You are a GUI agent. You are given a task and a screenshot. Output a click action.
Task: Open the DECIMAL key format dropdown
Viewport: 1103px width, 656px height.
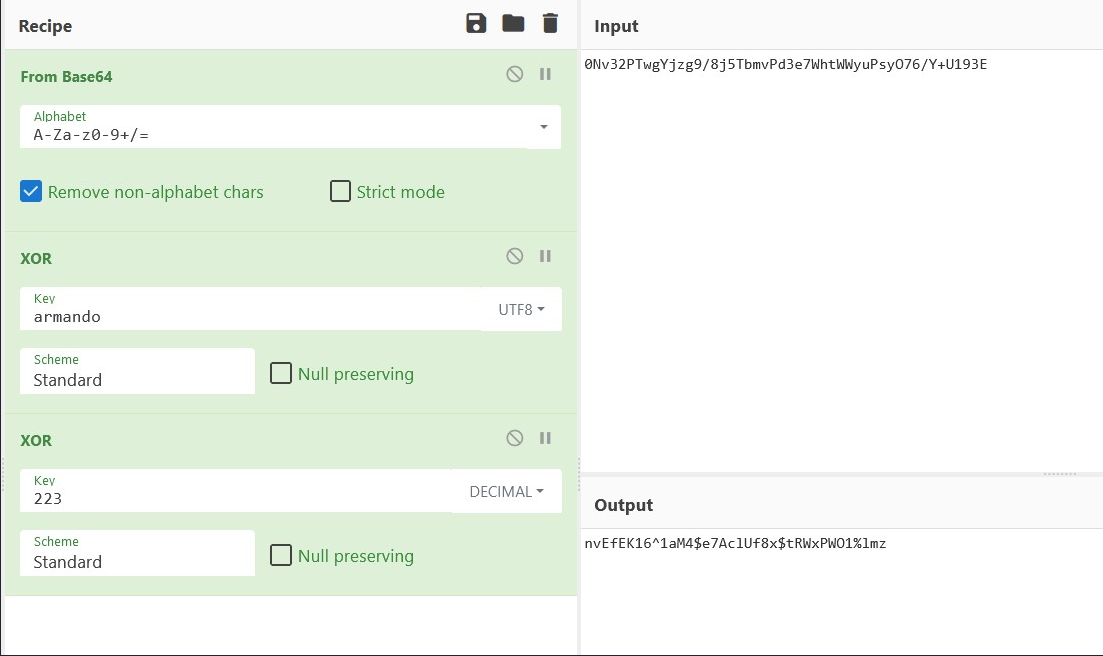pos(506,491)
